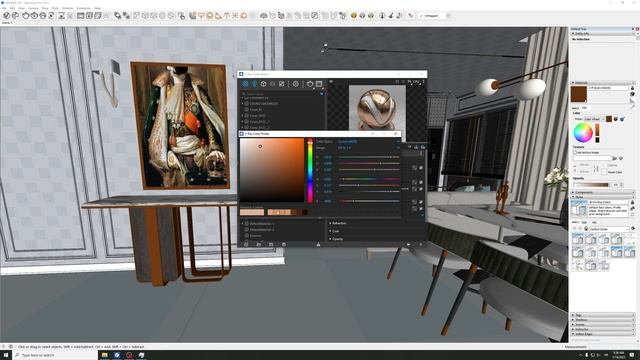Click home icon in Styles Select tab

pyautogui.click(x=586, y=229)
